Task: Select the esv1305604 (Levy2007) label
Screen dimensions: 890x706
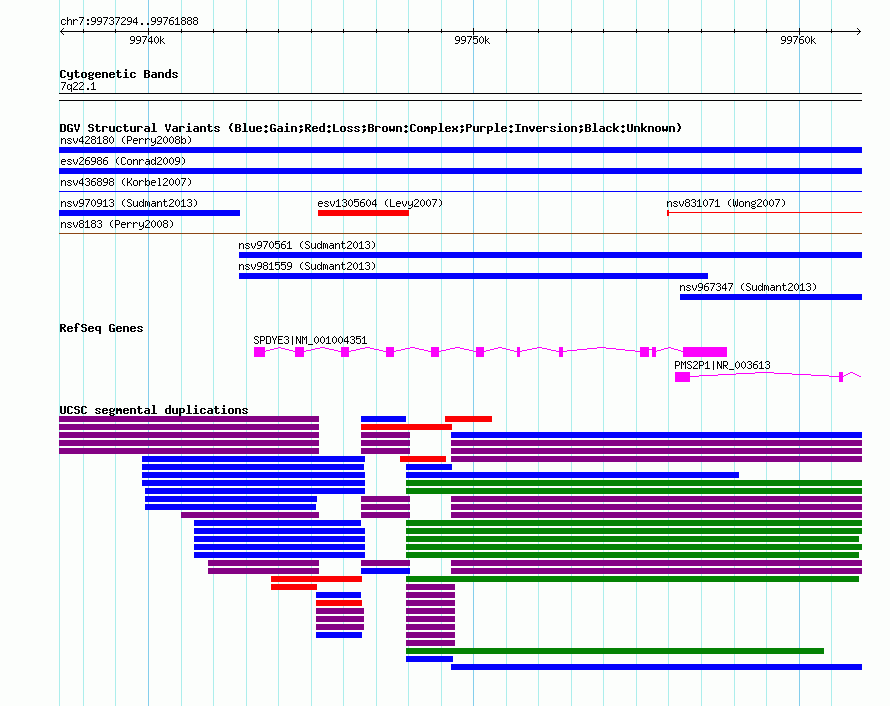Action: coord(380,203)
